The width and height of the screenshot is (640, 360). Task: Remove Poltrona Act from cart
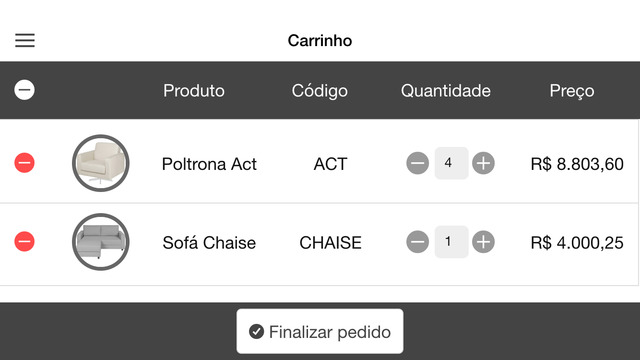(24, 163)
